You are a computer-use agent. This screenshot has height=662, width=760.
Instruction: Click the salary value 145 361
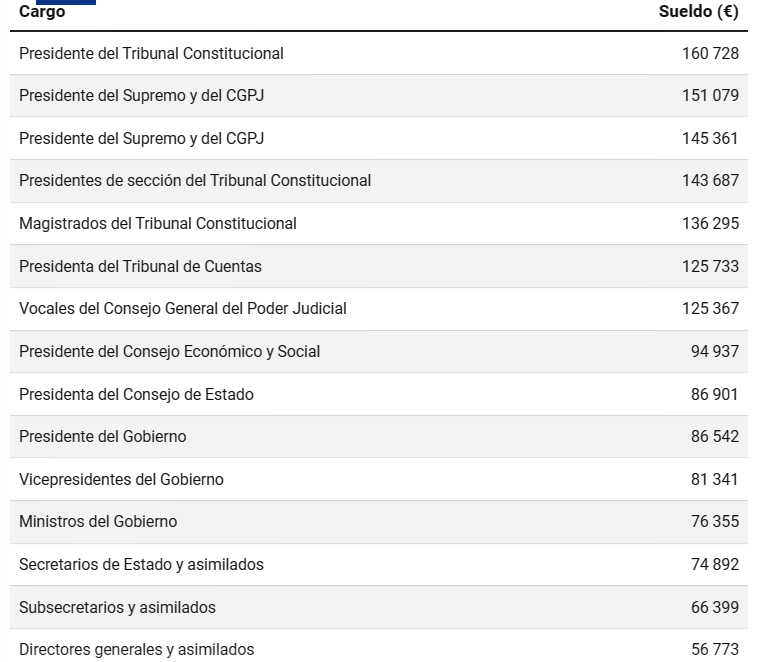711,139
